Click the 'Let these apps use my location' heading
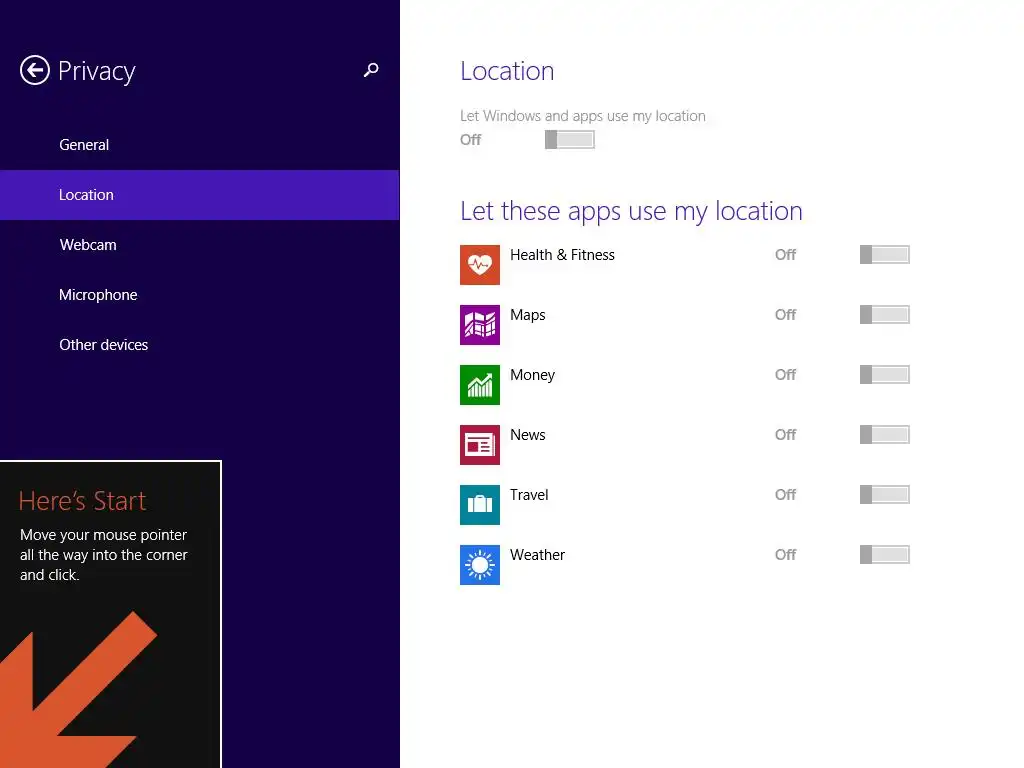 click(631, 212)
